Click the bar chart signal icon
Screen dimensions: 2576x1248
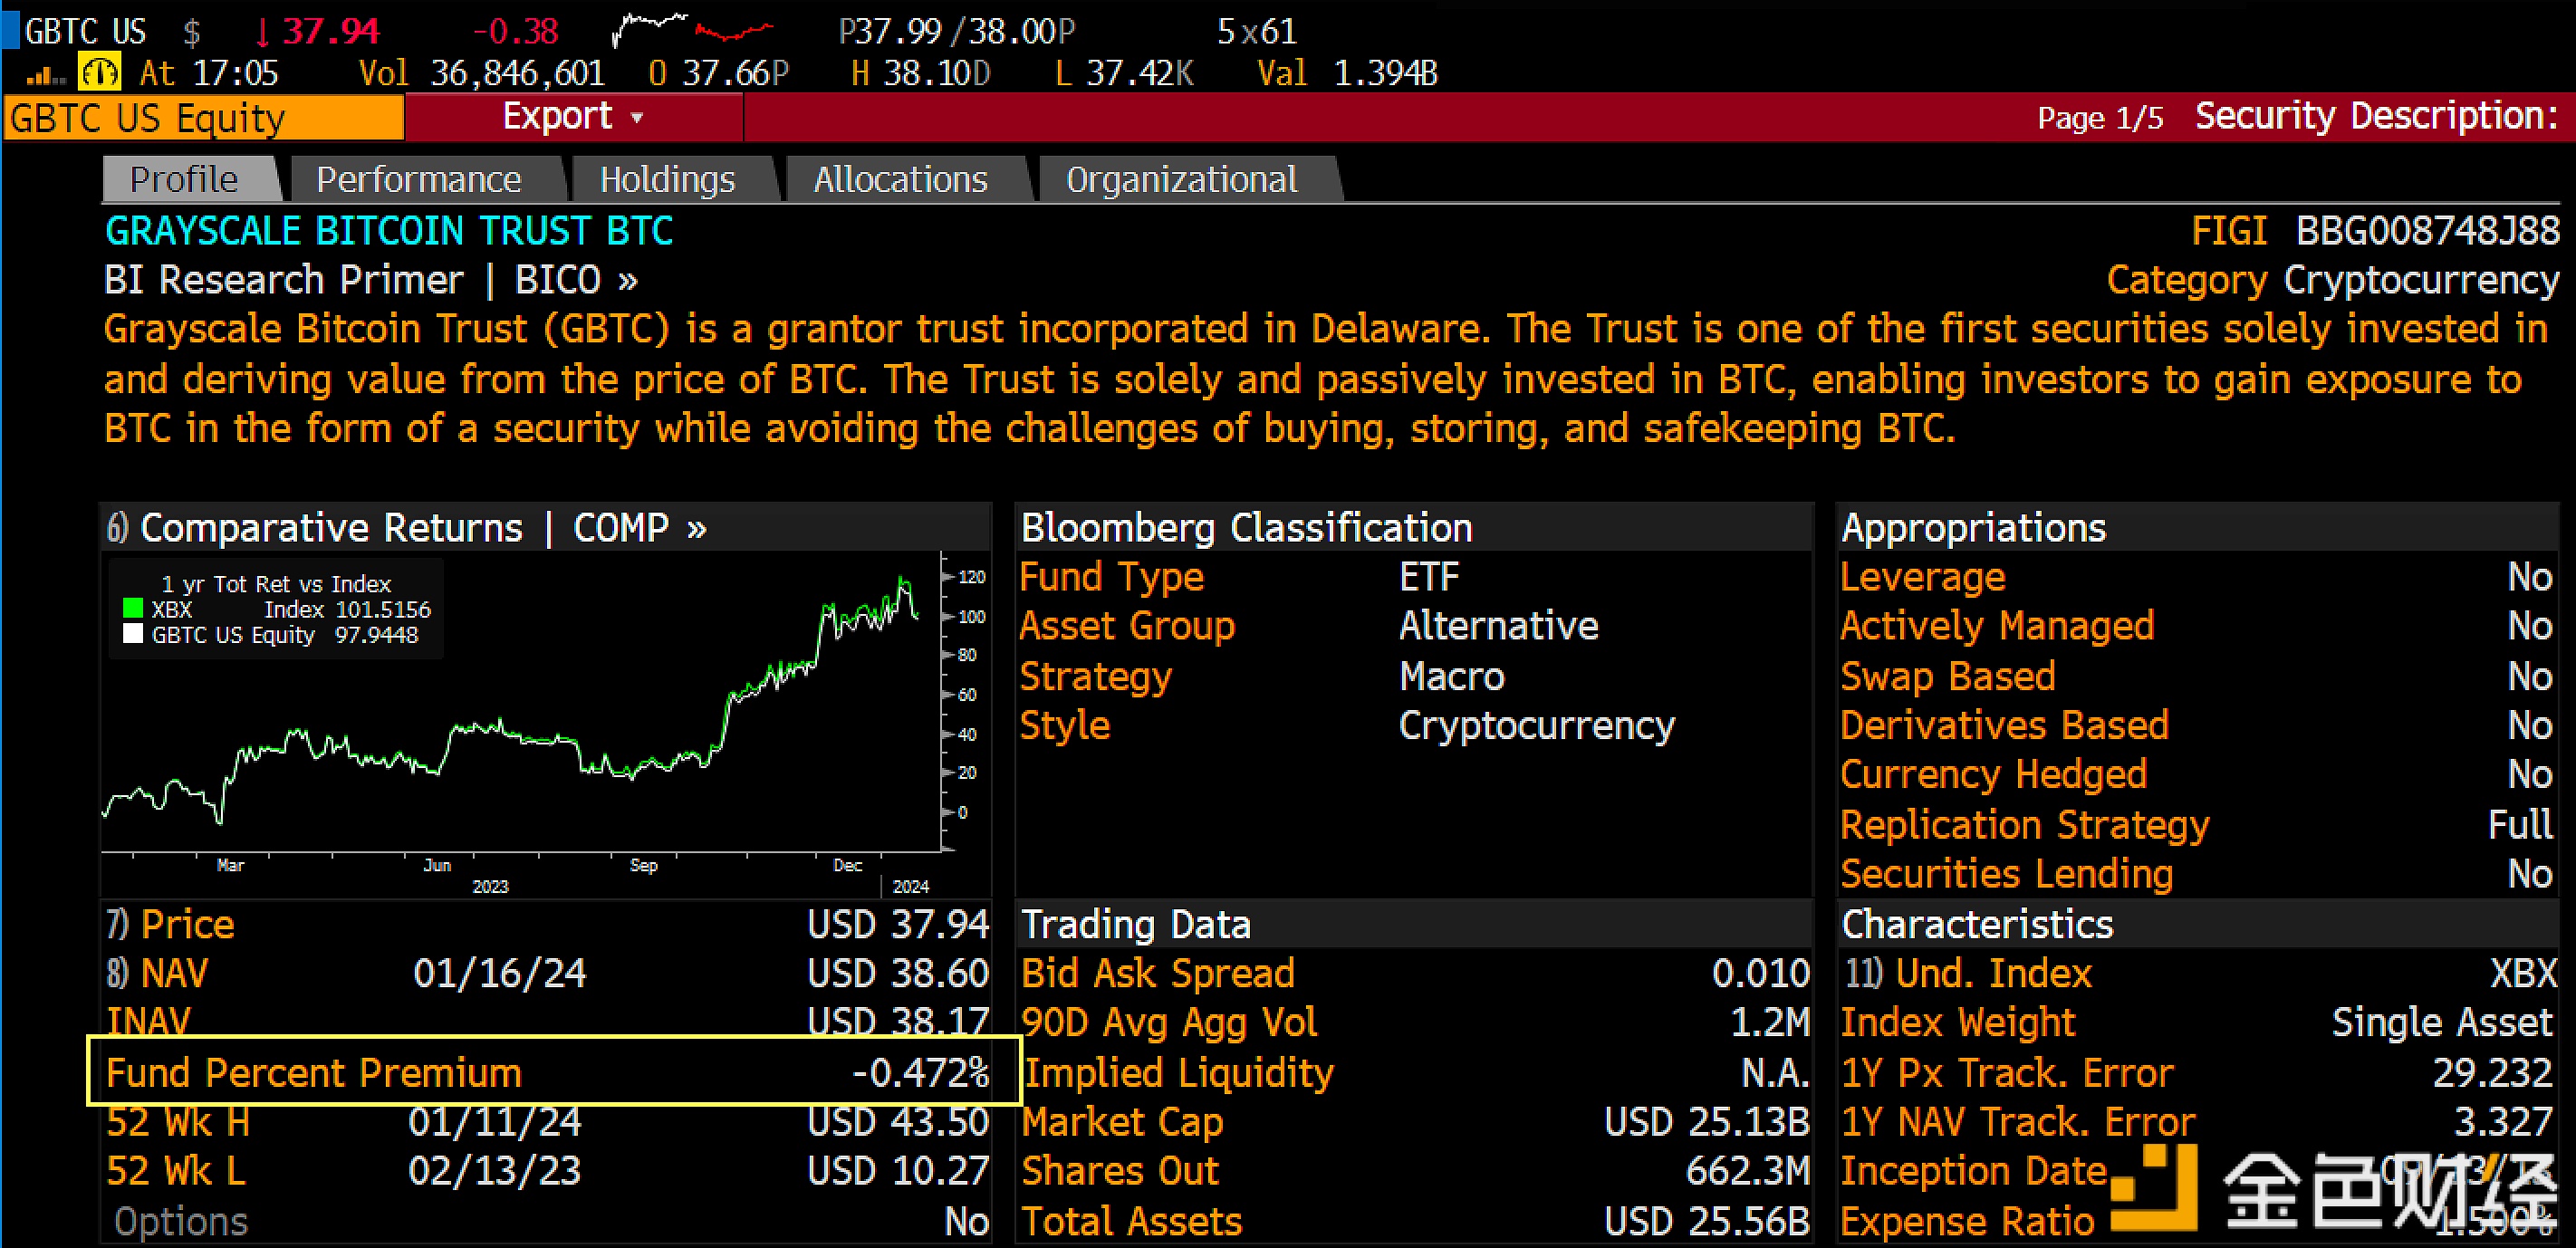pos(45,75)
